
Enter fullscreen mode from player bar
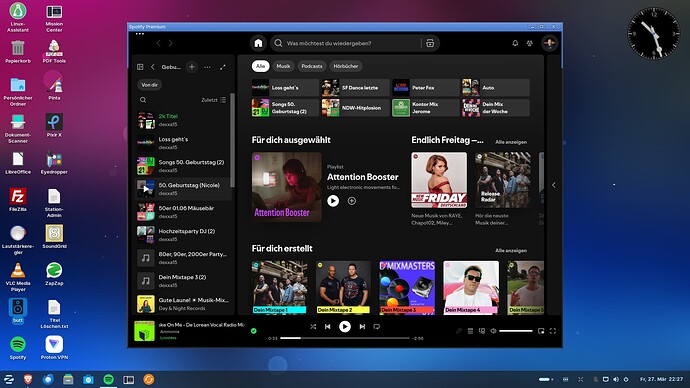tap(553, 331)
